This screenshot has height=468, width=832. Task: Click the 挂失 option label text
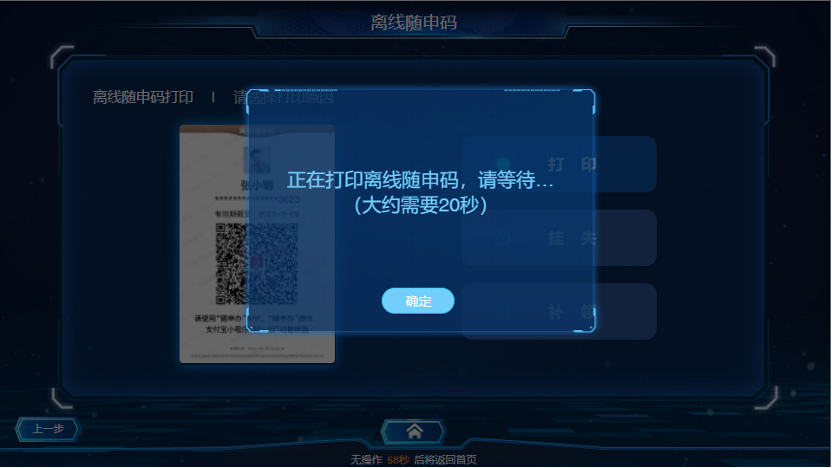point(572,238)
